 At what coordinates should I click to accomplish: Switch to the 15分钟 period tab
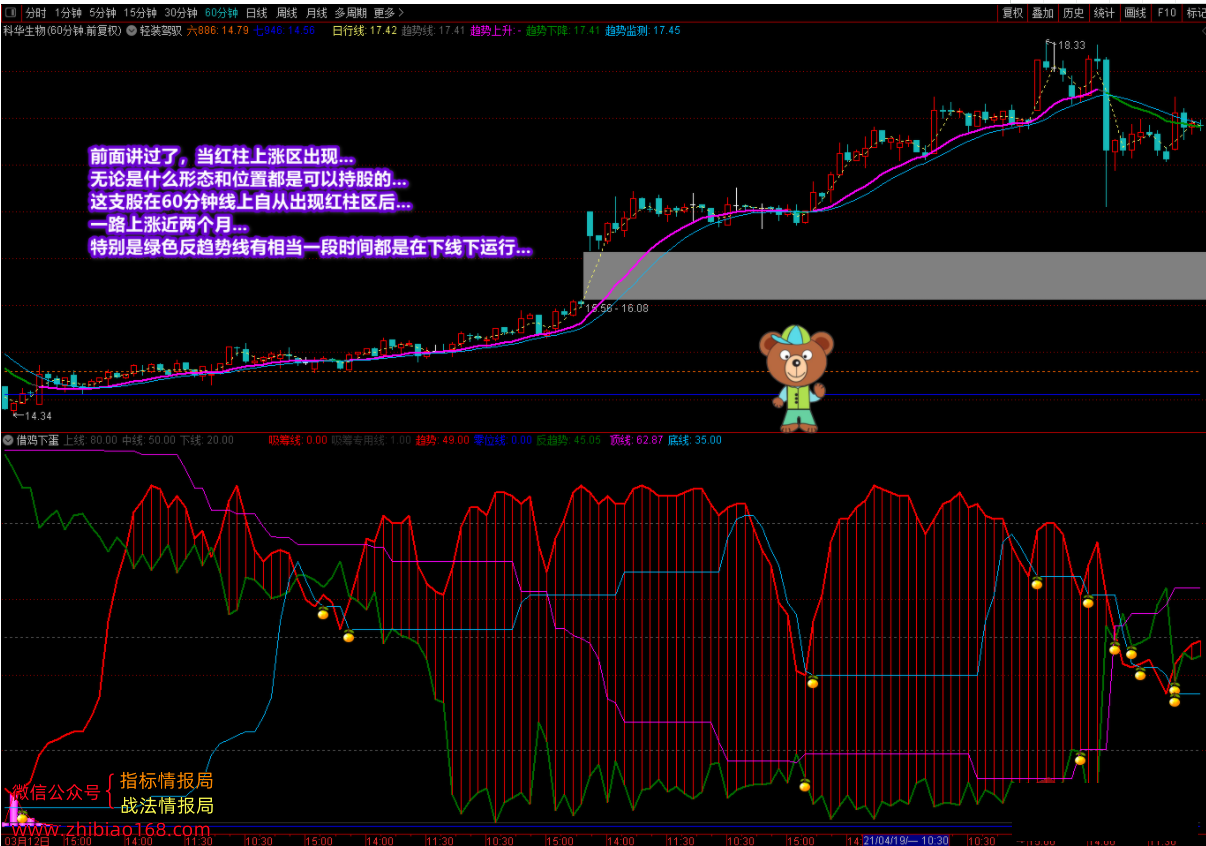click(140, 13)
